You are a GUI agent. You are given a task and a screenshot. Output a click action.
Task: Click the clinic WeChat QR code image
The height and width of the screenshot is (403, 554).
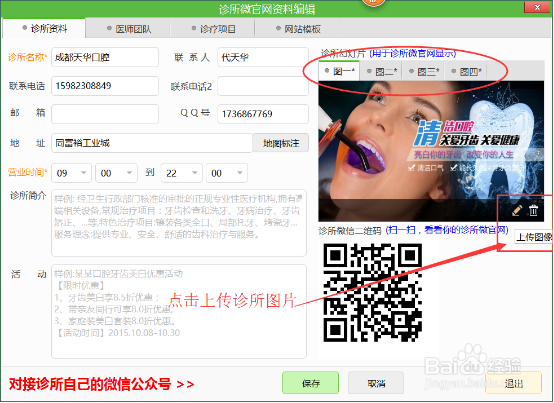click(373, 293)
